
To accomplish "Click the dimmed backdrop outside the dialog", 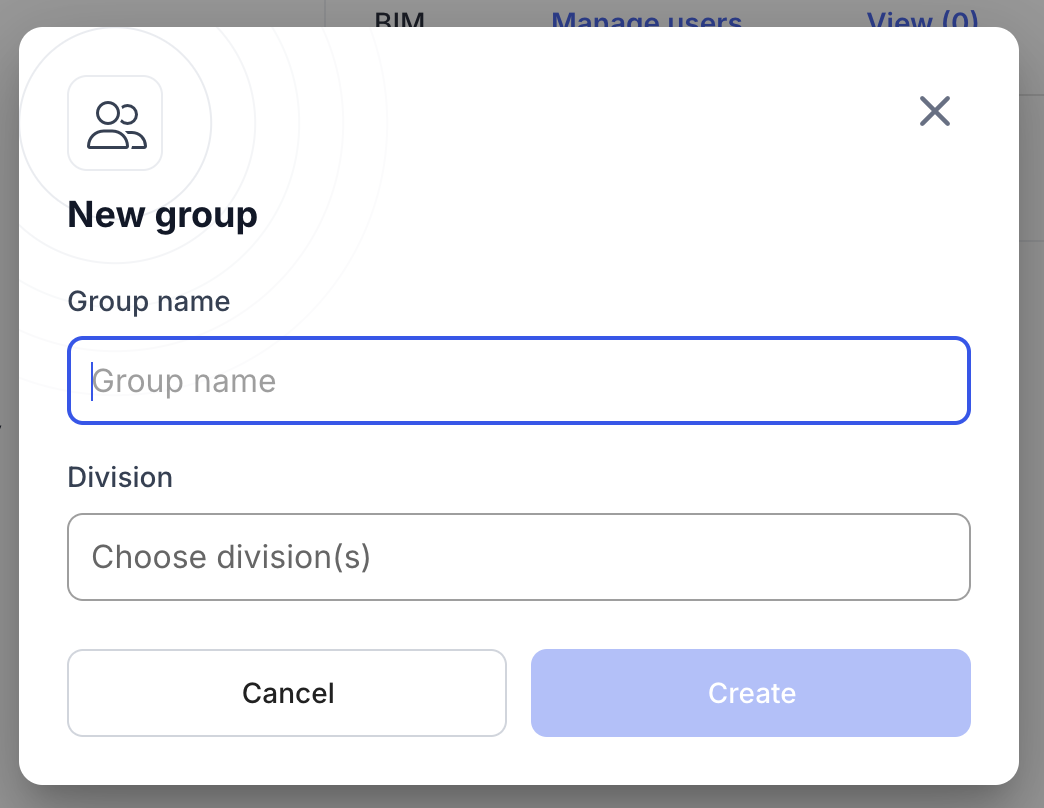I will 1032,400.
